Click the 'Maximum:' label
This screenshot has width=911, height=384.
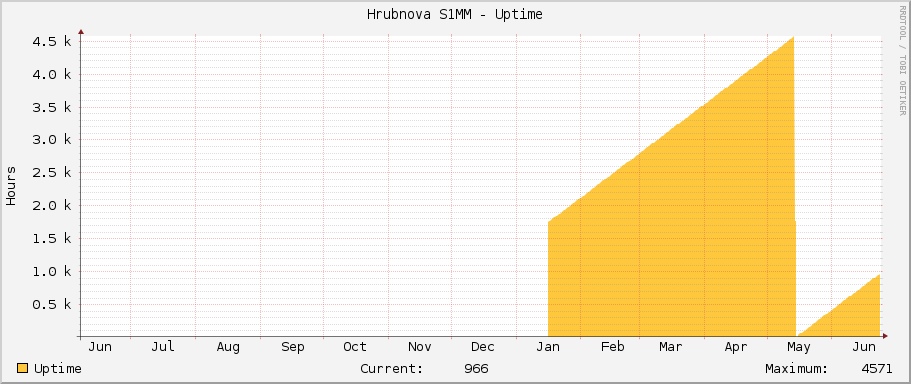point(797,369)
